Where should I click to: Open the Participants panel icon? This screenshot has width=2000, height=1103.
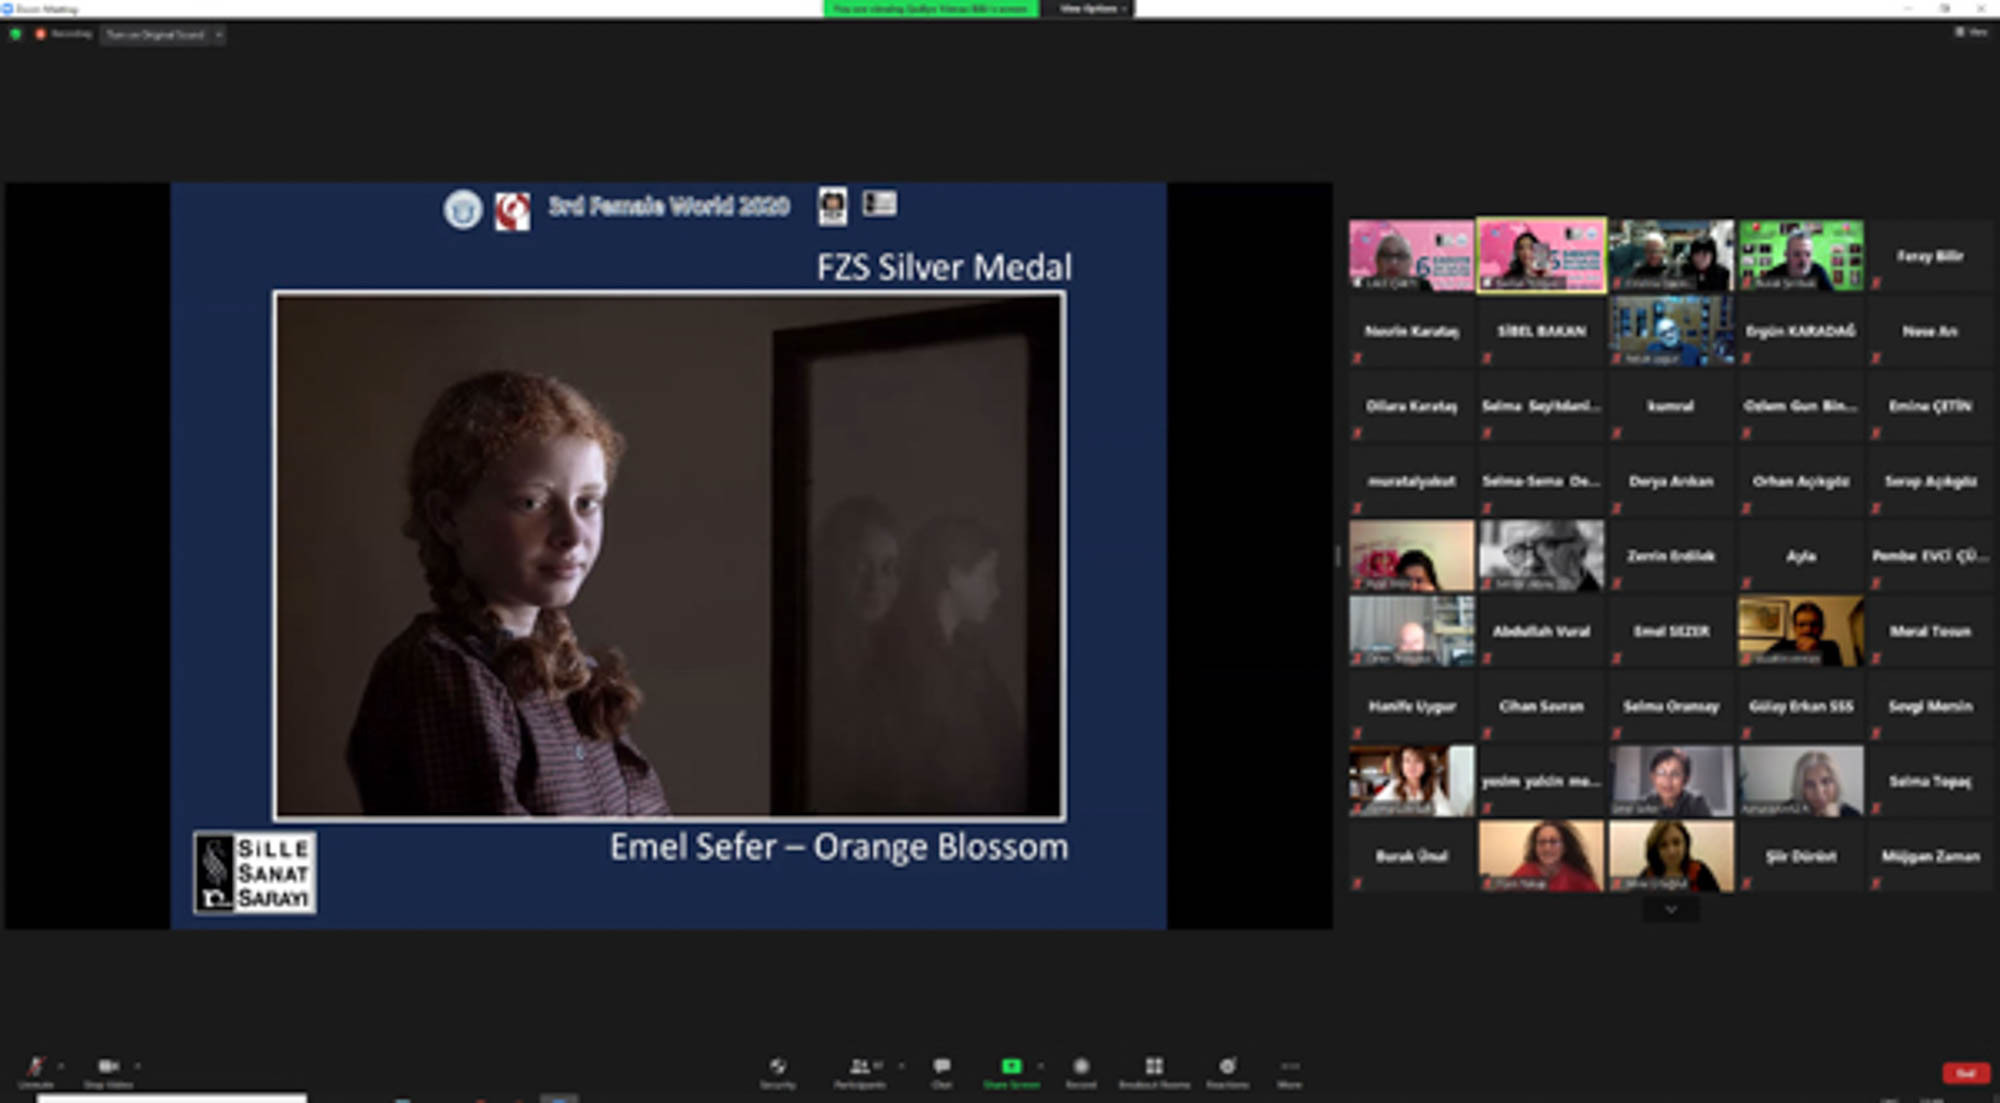859,1067
